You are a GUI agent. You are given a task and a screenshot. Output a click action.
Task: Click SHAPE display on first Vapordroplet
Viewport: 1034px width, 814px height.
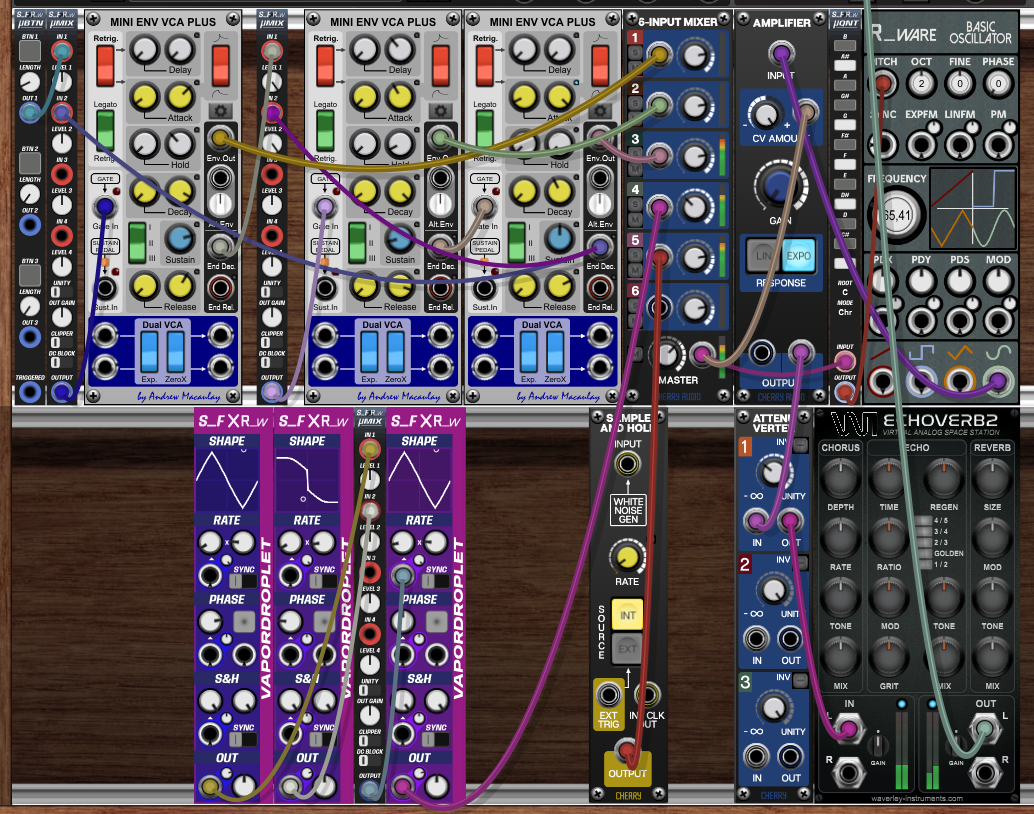click(227, 480)
